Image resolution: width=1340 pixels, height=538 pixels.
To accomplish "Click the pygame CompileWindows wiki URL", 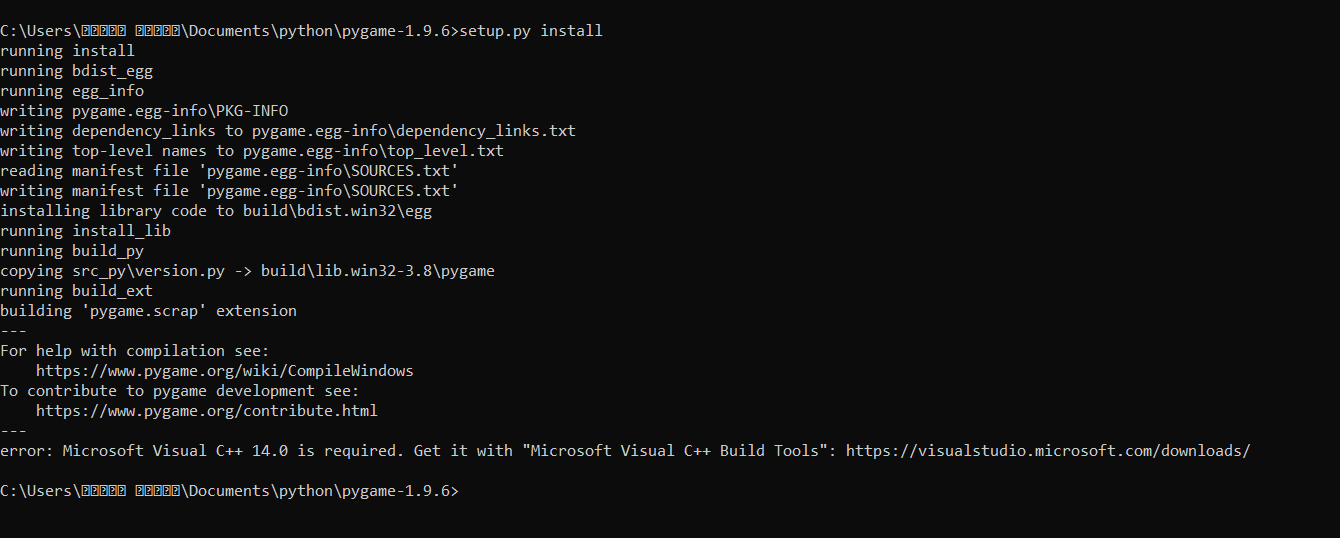I will pyautogui.click(x=225, y=371).
